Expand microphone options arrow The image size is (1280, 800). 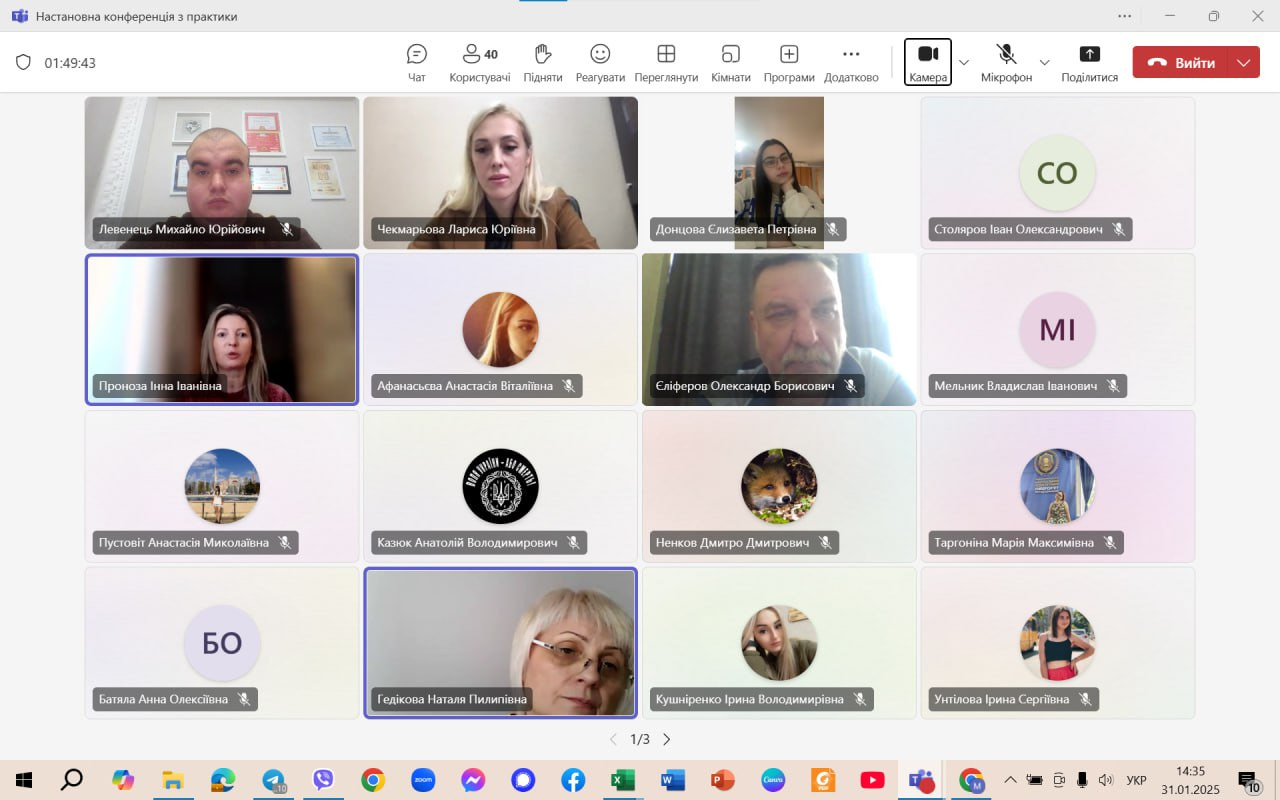pos(1044,62)
